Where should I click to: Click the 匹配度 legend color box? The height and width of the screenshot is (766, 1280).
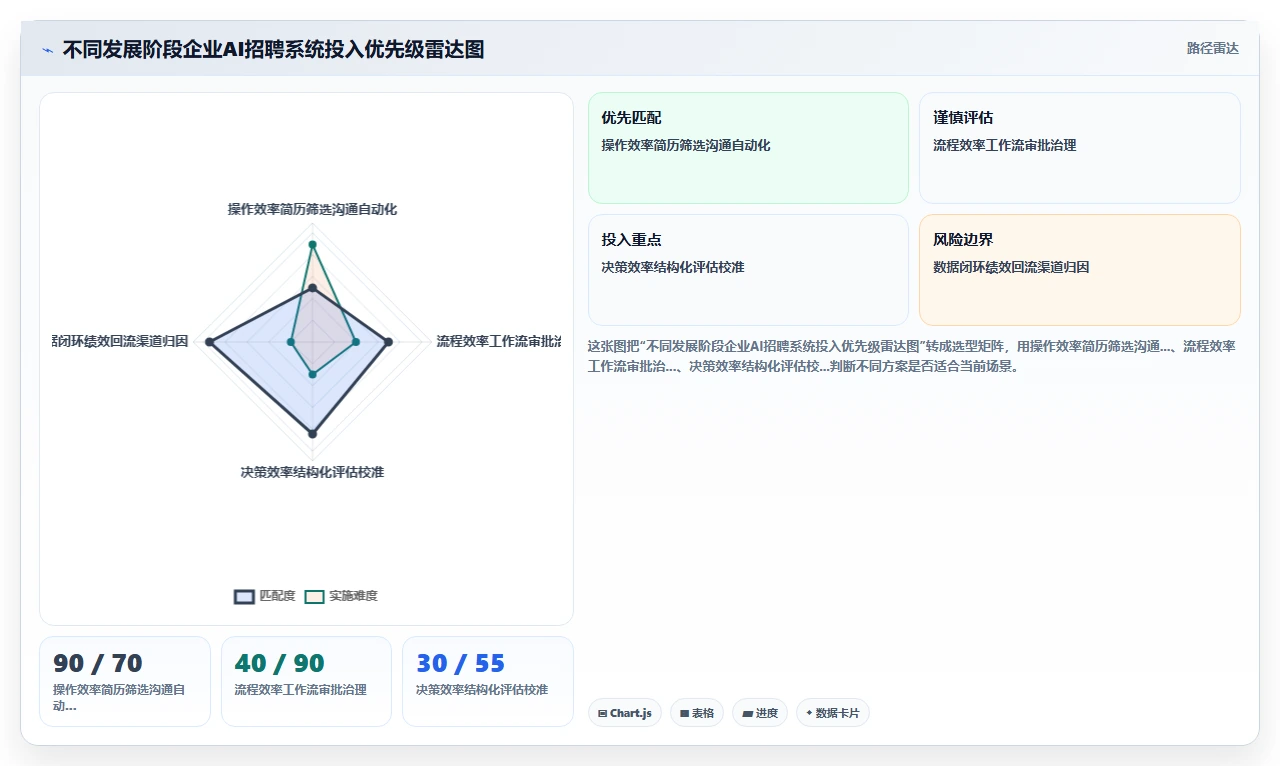(x=245, y=596)
